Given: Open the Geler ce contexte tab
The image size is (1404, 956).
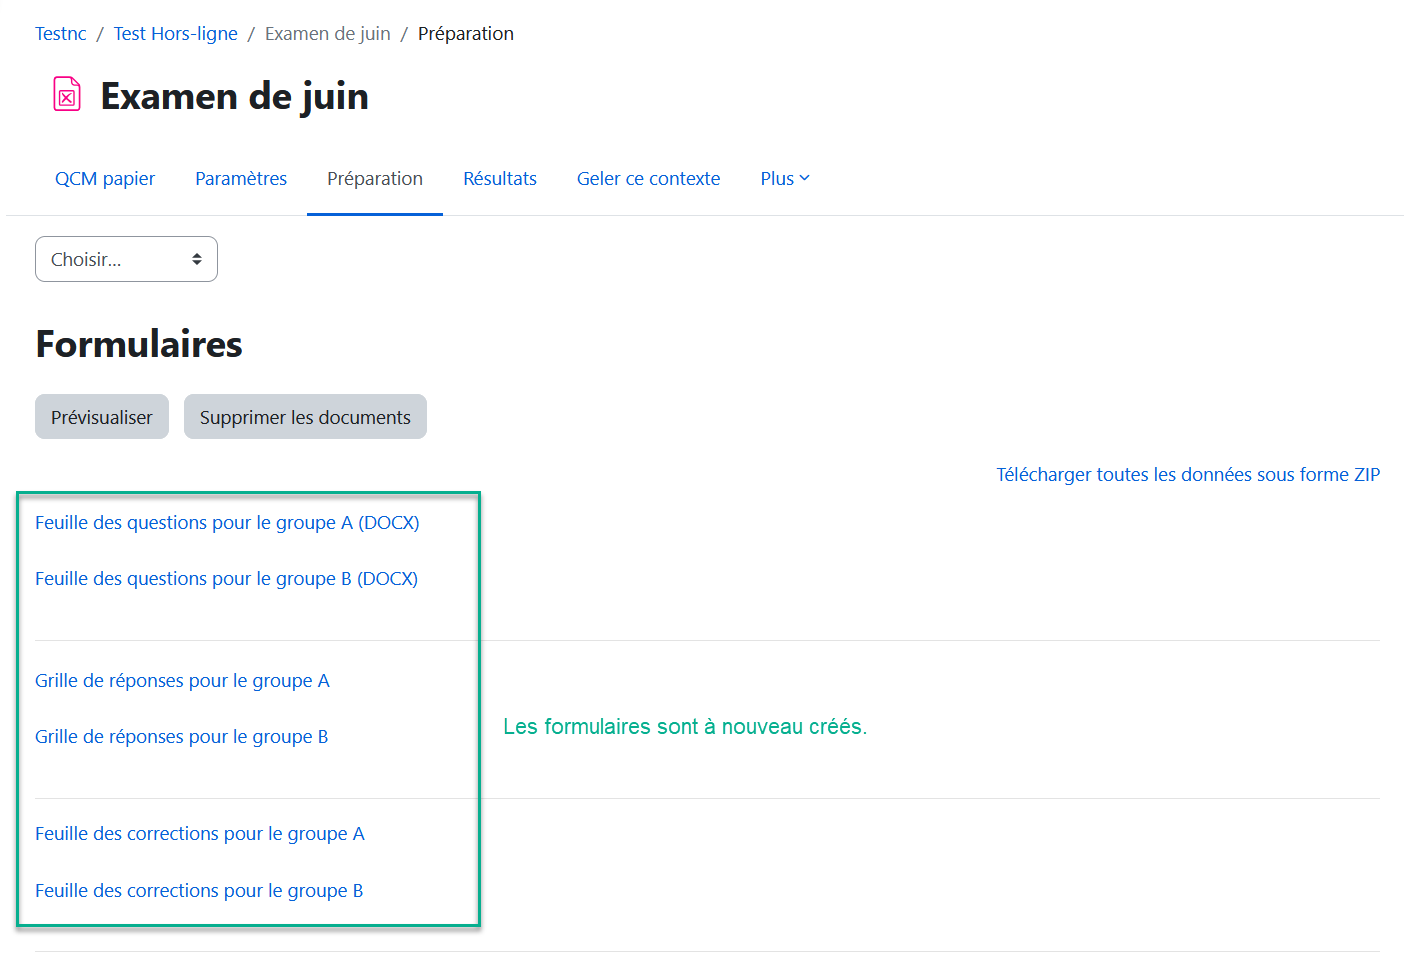Looking at the screenshot, I should pos(648,179).
